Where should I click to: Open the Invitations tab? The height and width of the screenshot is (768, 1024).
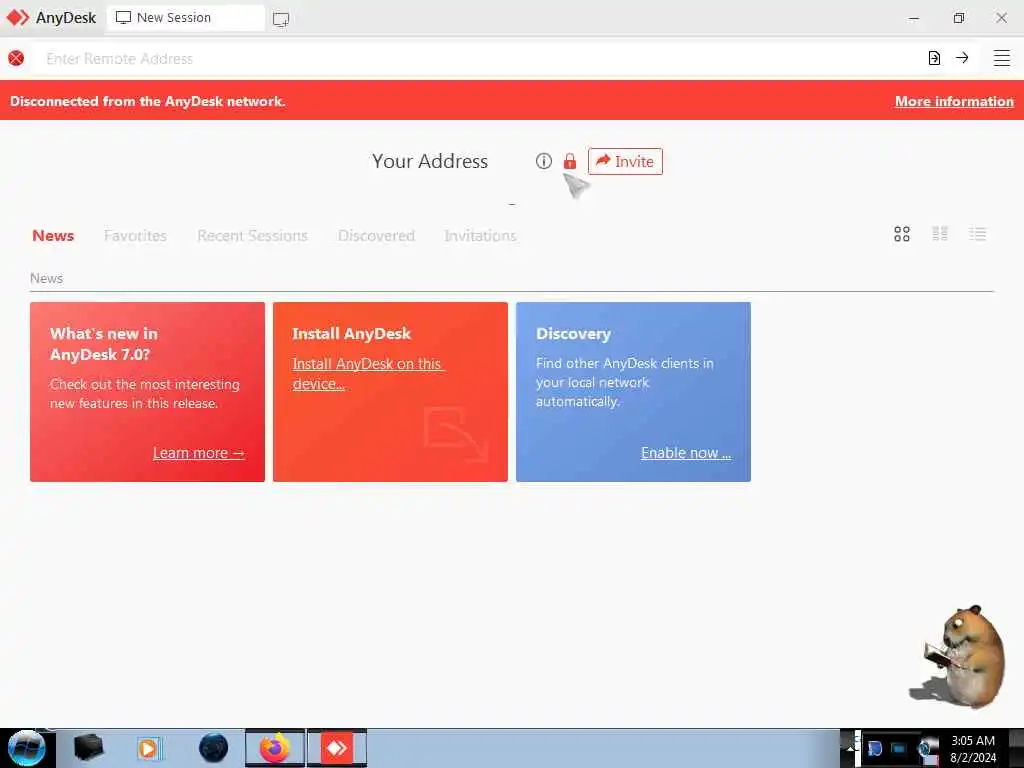pos(480,236)
